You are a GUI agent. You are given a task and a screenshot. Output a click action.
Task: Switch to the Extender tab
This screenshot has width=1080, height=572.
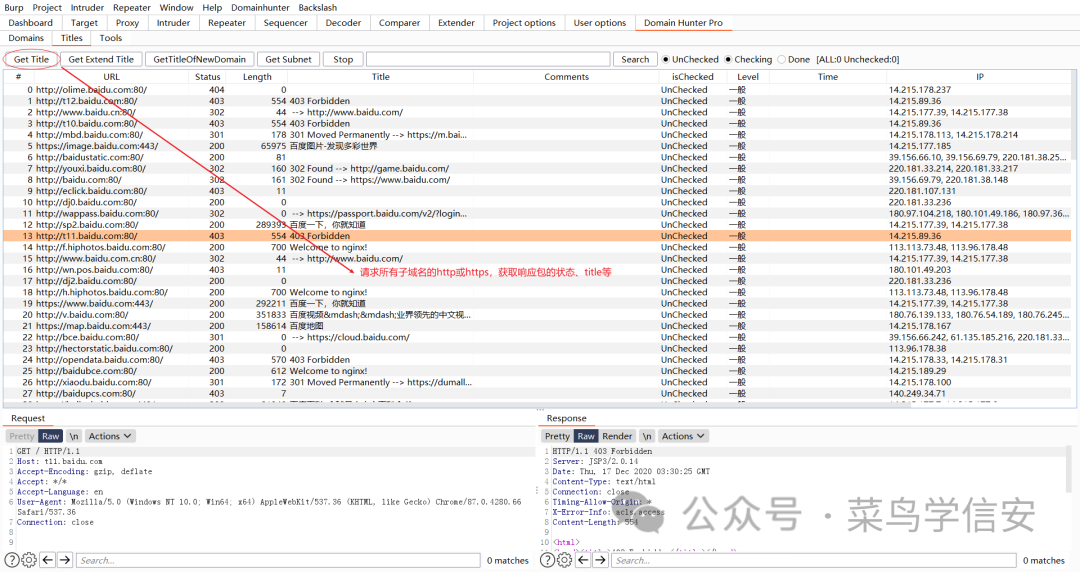457,23
